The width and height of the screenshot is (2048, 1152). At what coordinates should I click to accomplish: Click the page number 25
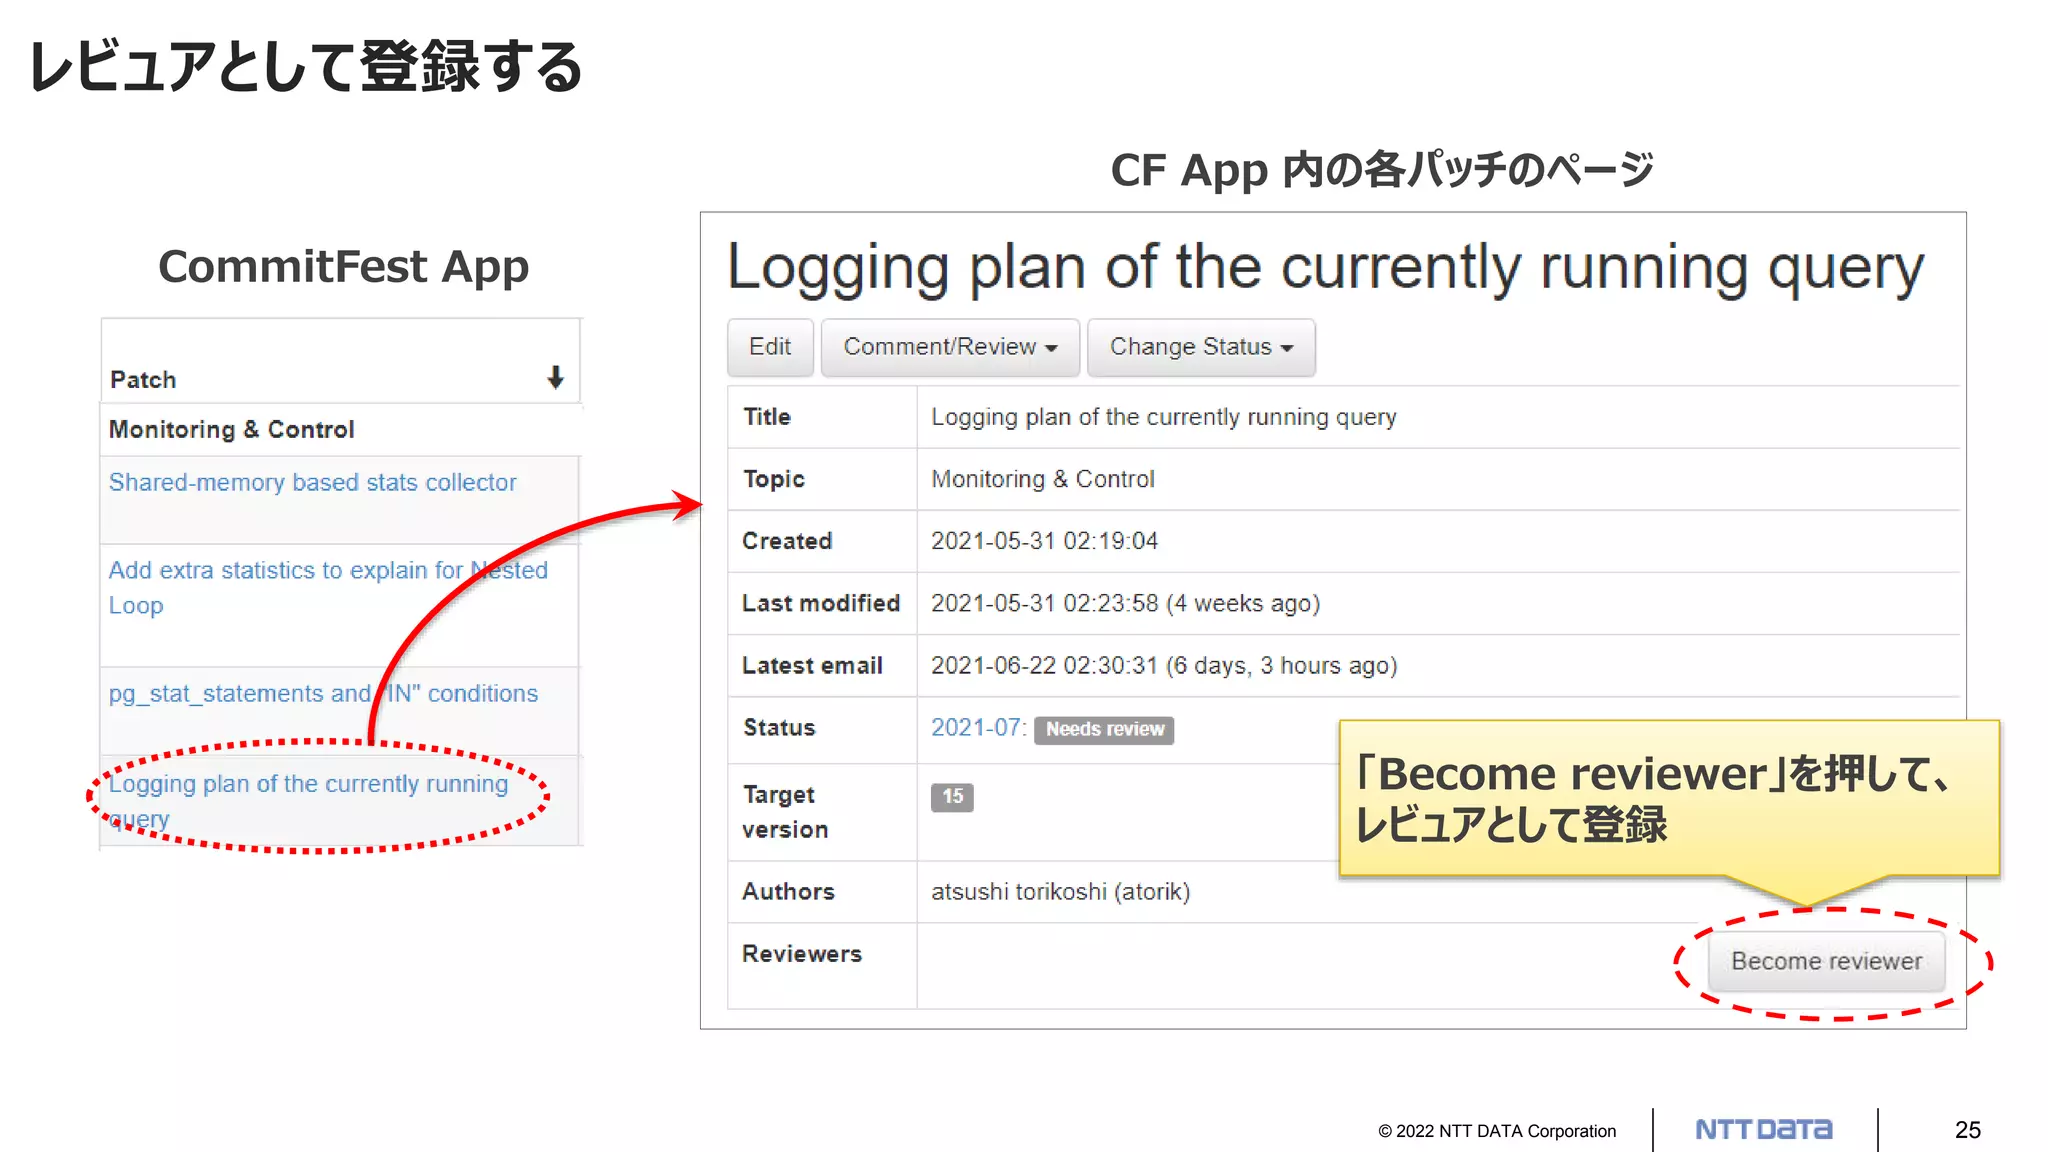(1967, 1130)
